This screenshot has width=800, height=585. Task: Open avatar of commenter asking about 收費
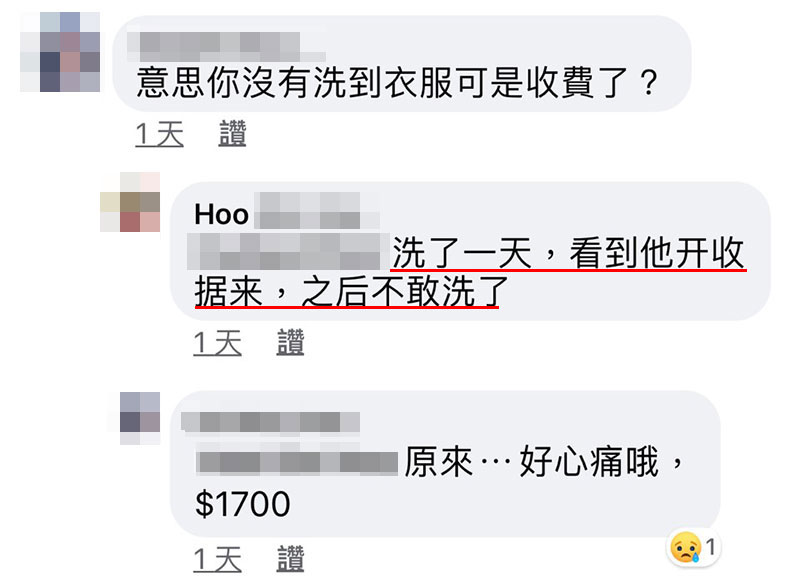click(60, 52)
